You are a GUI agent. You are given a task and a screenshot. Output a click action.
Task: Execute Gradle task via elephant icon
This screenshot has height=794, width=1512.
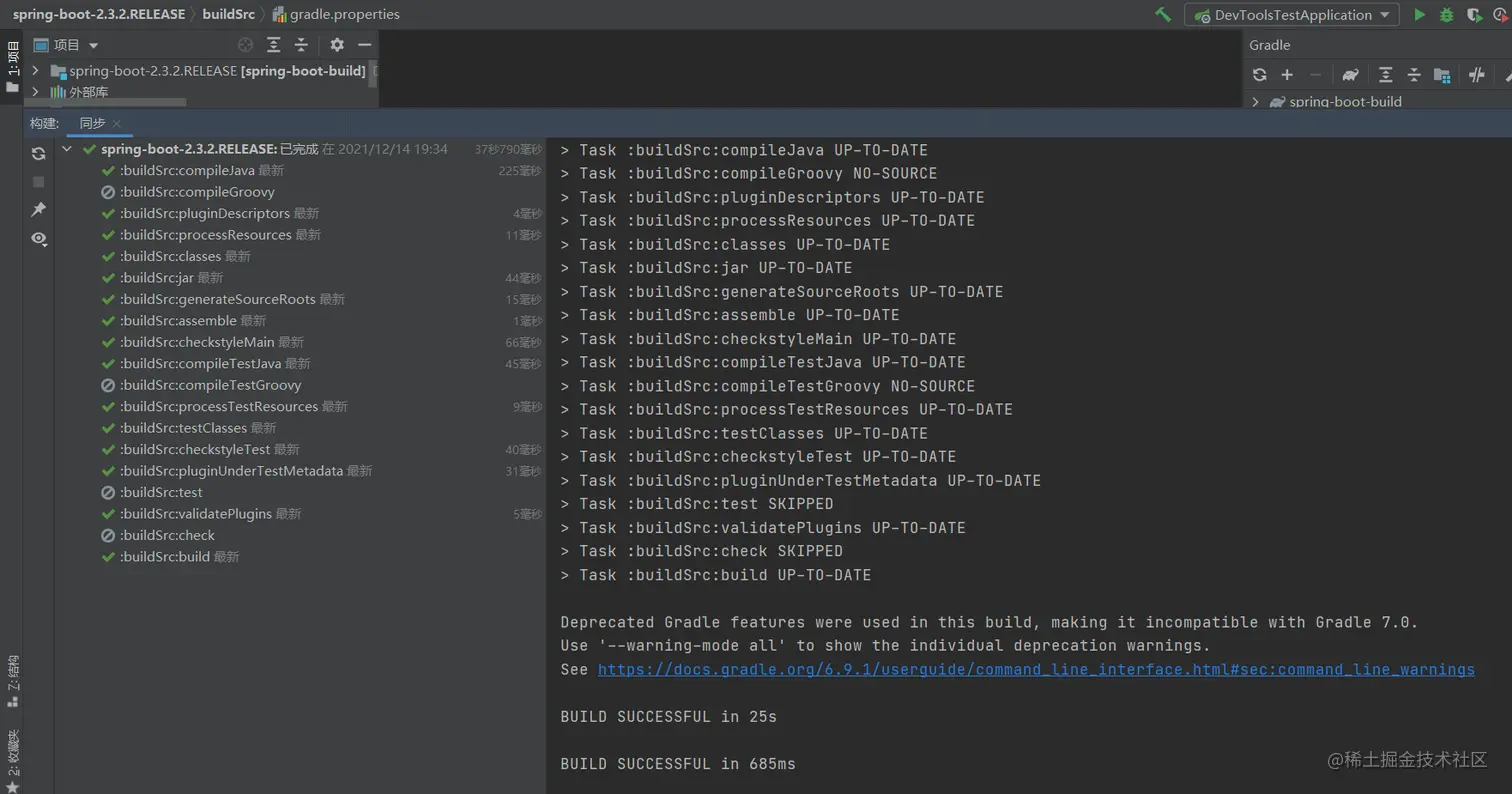pos(1350,75)
